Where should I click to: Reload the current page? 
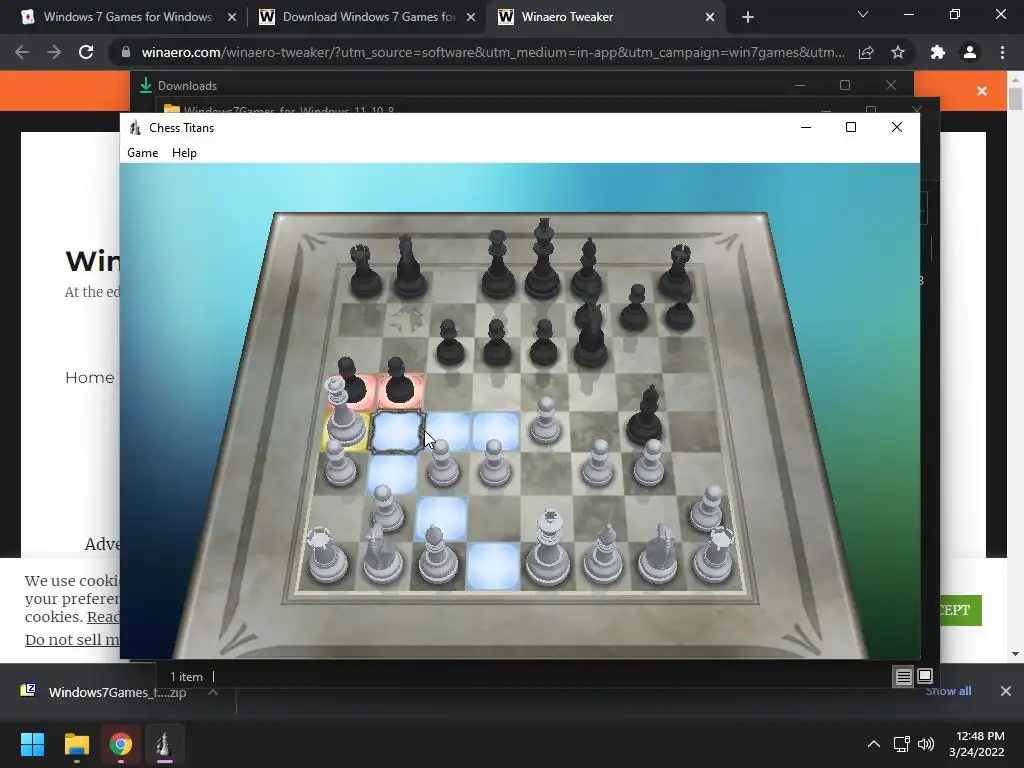click(x=86, y=52)
